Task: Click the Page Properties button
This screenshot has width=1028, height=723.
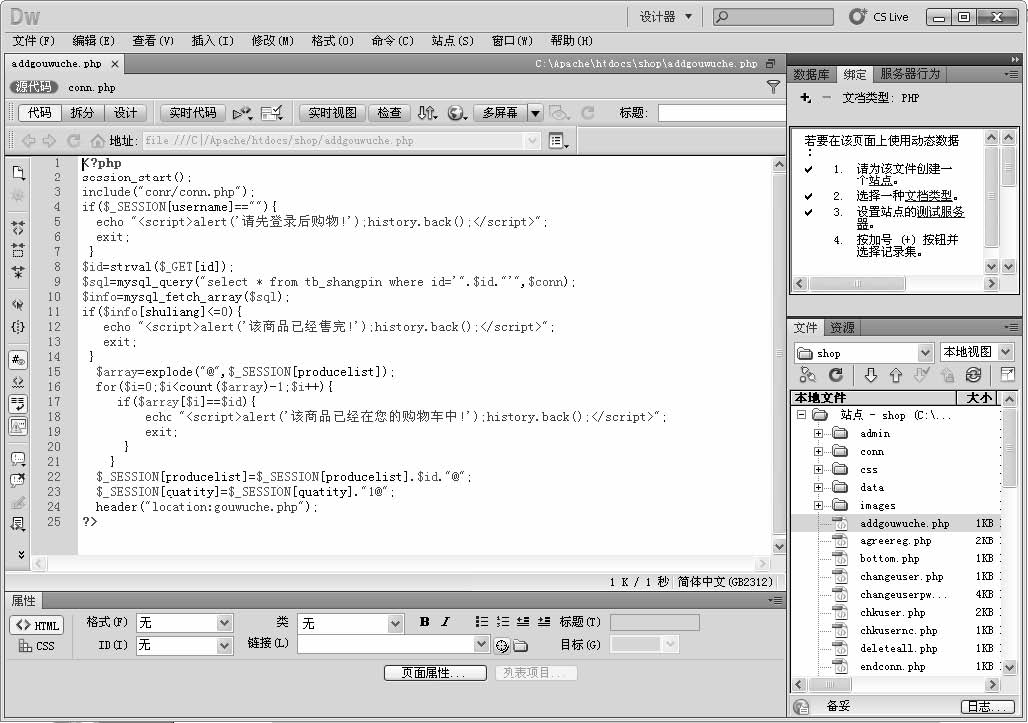Action: [x=435, y=673]
